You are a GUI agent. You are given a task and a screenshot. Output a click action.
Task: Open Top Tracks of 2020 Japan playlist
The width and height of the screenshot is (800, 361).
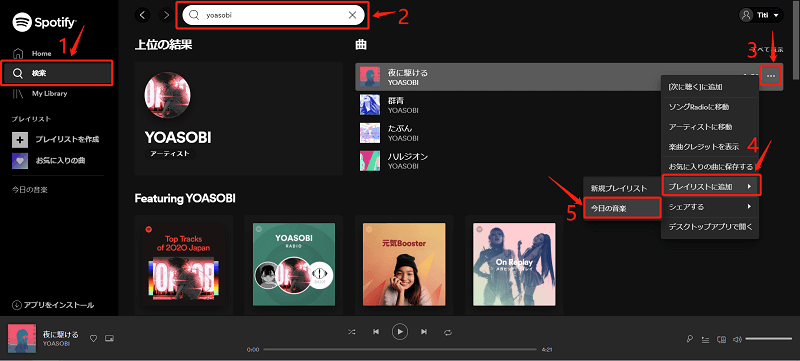pyautogui.click(x=184, y=265)
